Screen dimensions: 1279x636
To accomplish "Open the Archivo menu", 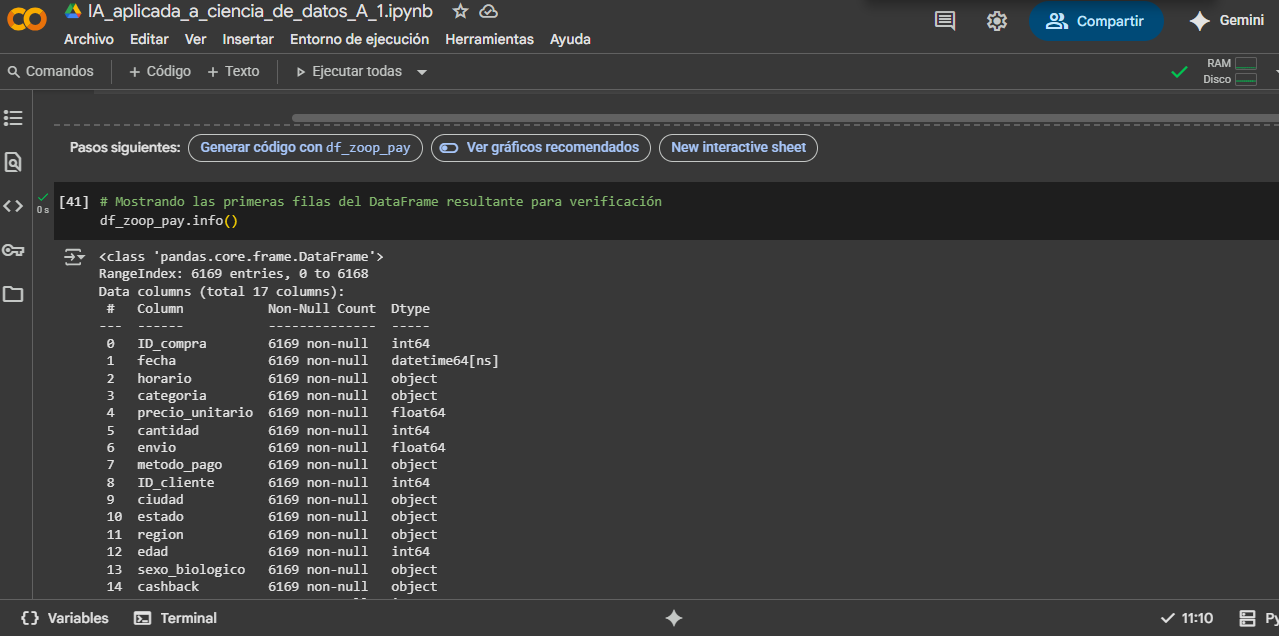I will point(89,39).
